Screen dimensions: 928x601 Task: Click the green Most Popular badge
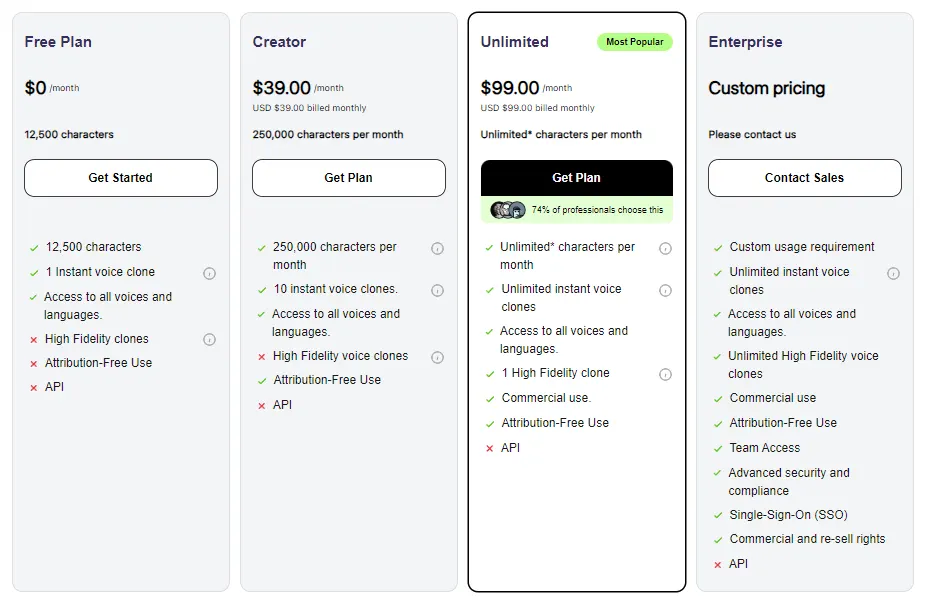(x=635, y=42)
